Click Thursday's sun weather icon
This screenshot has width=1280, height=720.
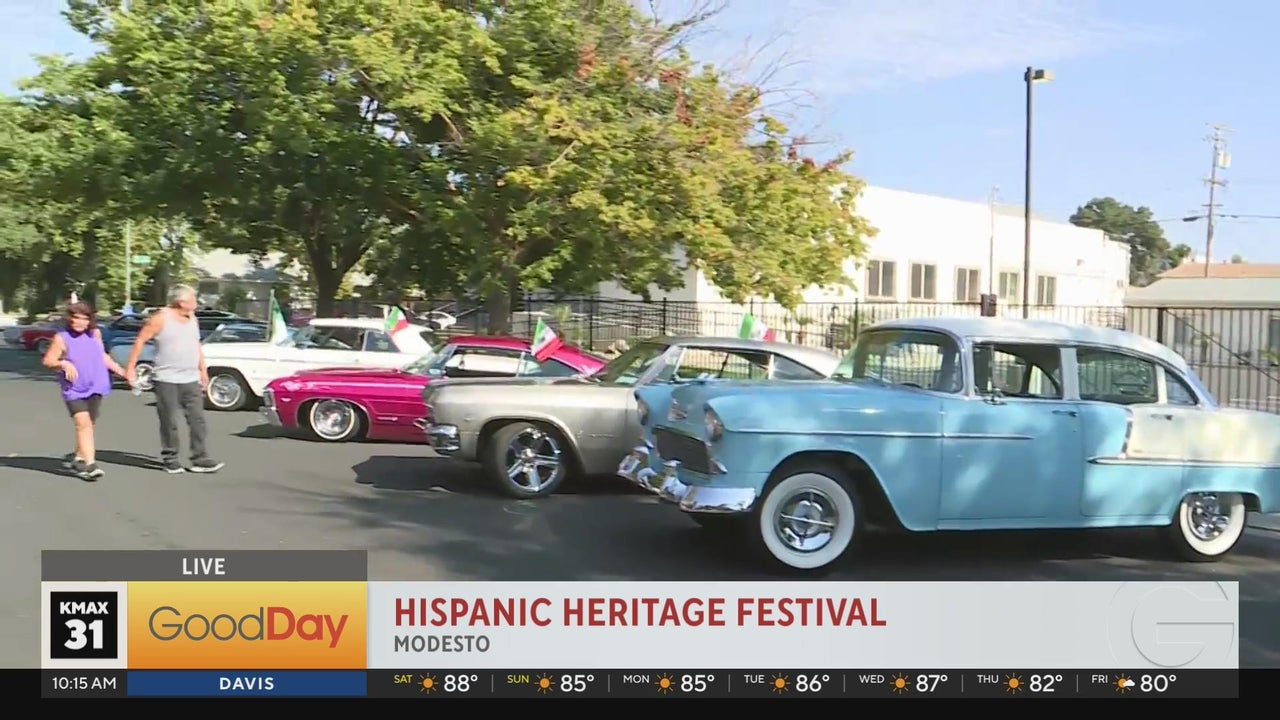[x=1014, y=683]
